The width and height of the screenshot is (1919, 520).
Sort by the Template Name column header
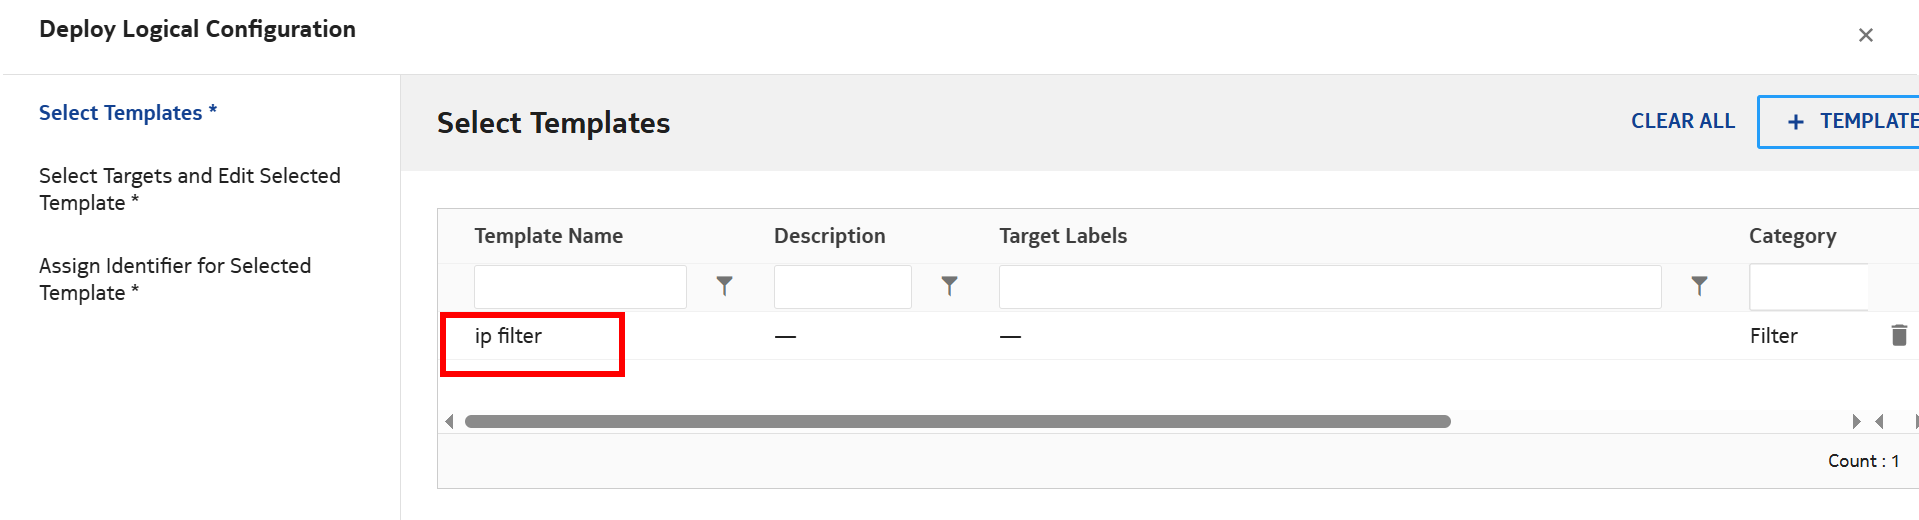[x=548, y=236]
